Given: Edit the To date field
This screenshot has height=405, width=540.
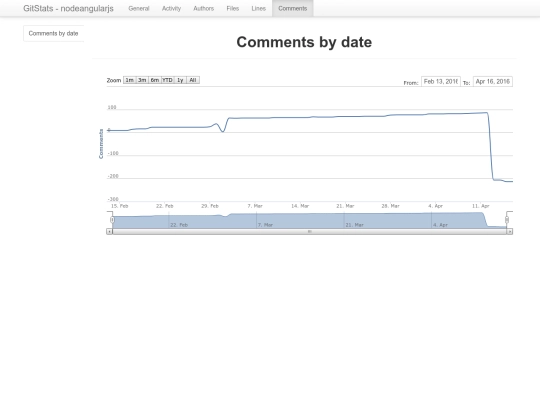Looking at the screenshot, I should click(x=493, y=82).
